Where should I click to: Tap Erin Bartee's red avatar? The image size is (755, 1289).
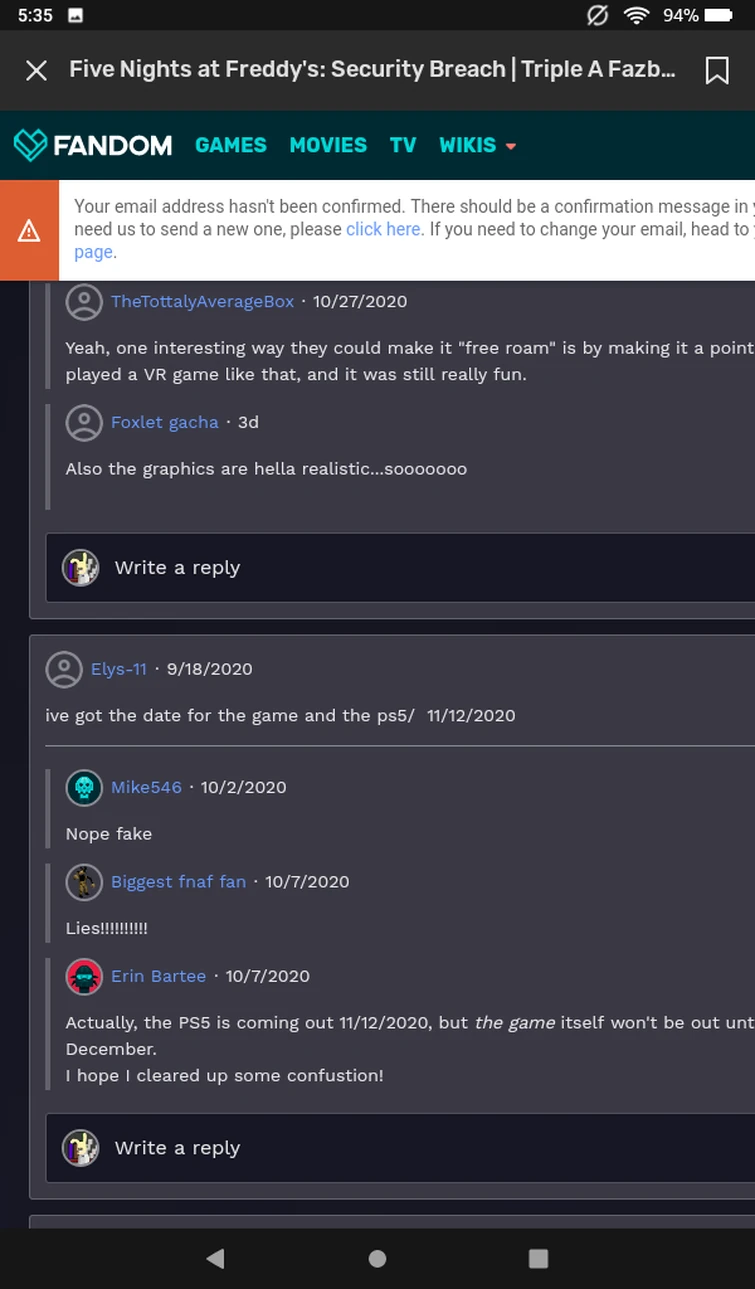pyautogui.click(x=84, y=976)
